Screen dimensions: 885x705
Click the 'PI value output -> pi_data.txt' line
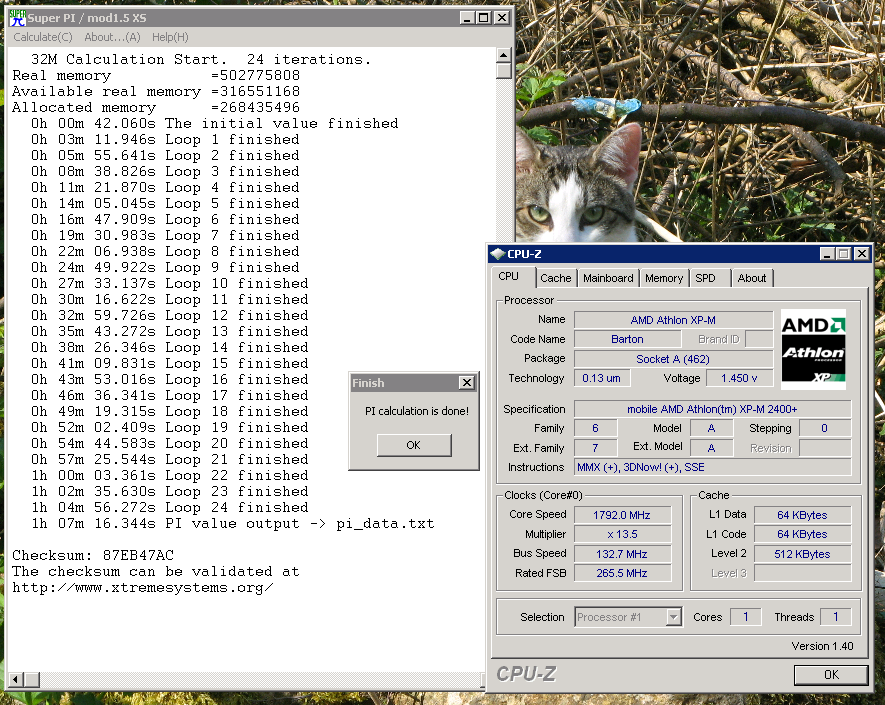[x=233, y=524]
